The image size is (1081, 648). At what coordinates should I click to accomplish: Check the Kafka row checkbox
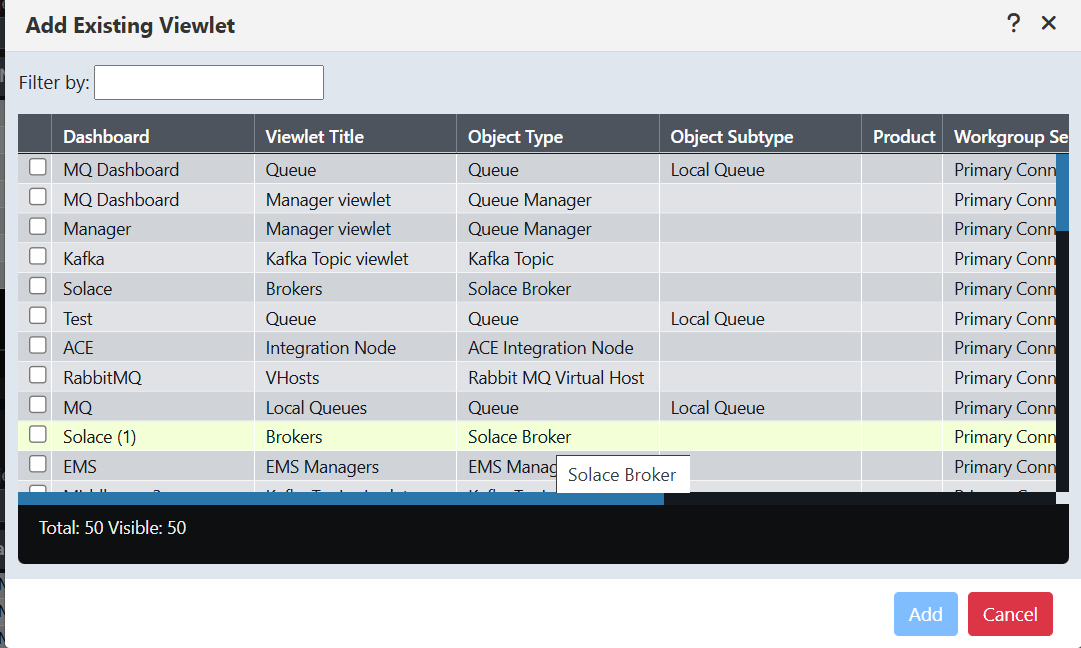click(x=38, y=256)
